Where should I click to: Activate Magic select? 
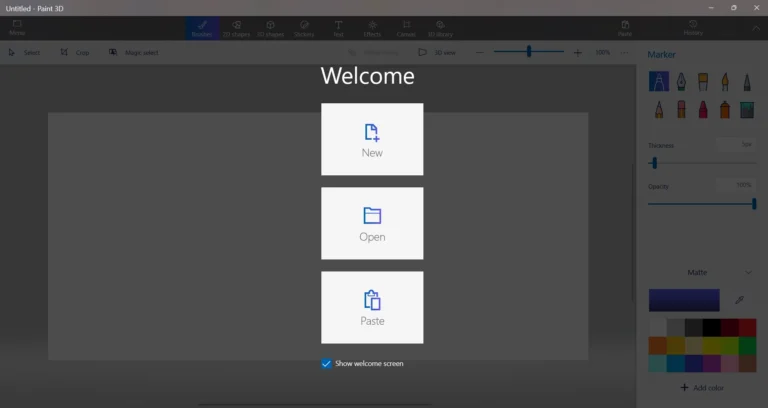[x=134, y=52]
